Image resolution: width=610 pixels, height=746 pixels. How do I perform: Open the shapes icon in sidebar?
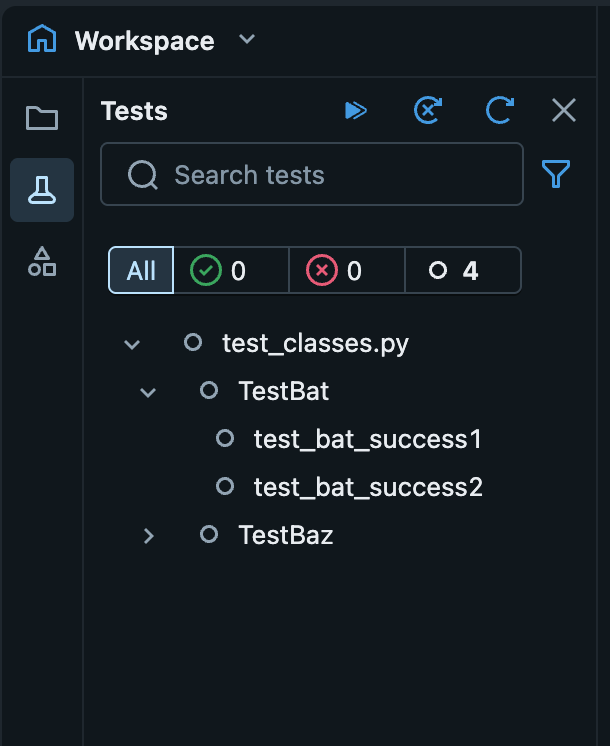[x=42, y=261]
